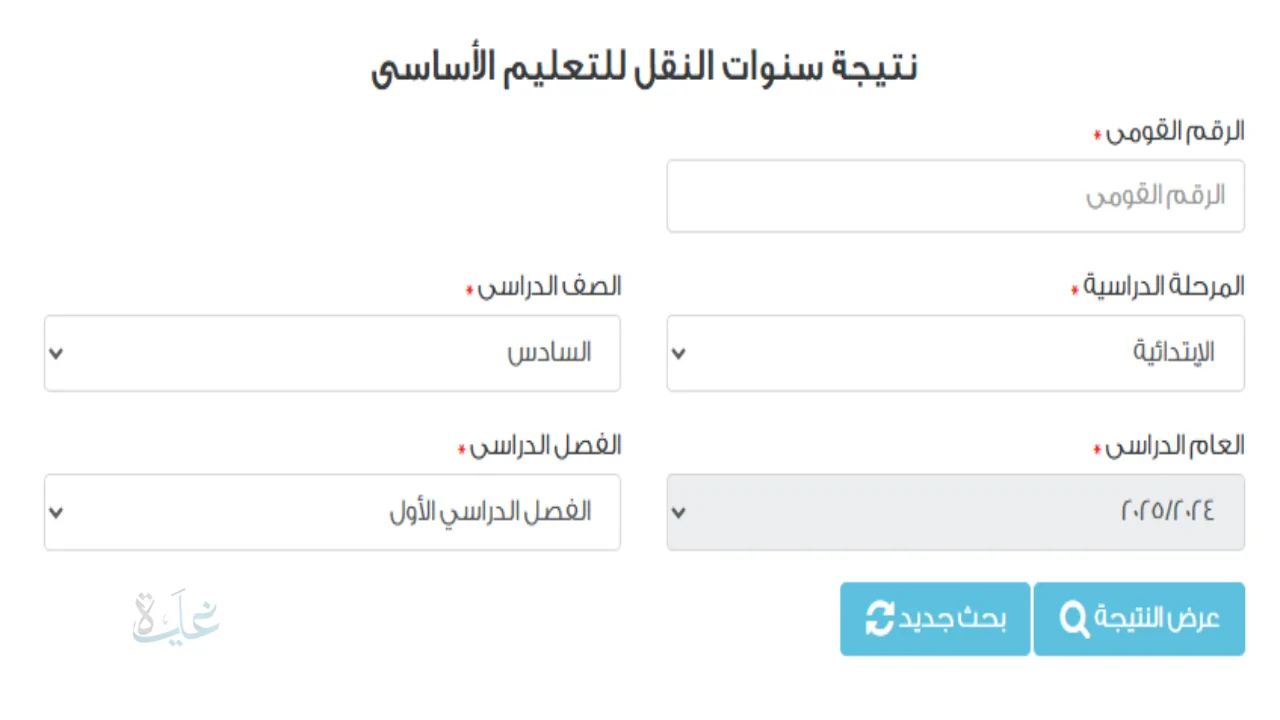Open the المرحلة الدراسية dropdown showing الإبتدائية

[955, 353]
